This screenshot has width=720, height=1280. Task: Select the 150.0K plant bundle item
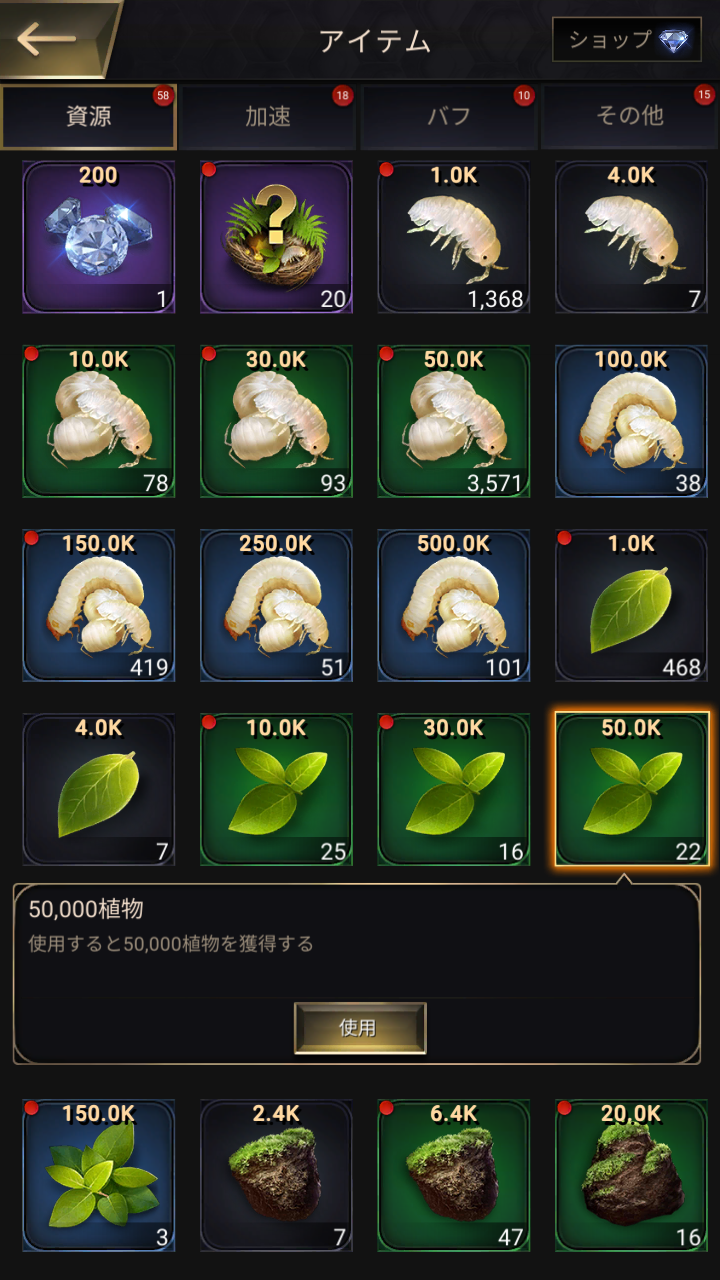click(99, 1176)
